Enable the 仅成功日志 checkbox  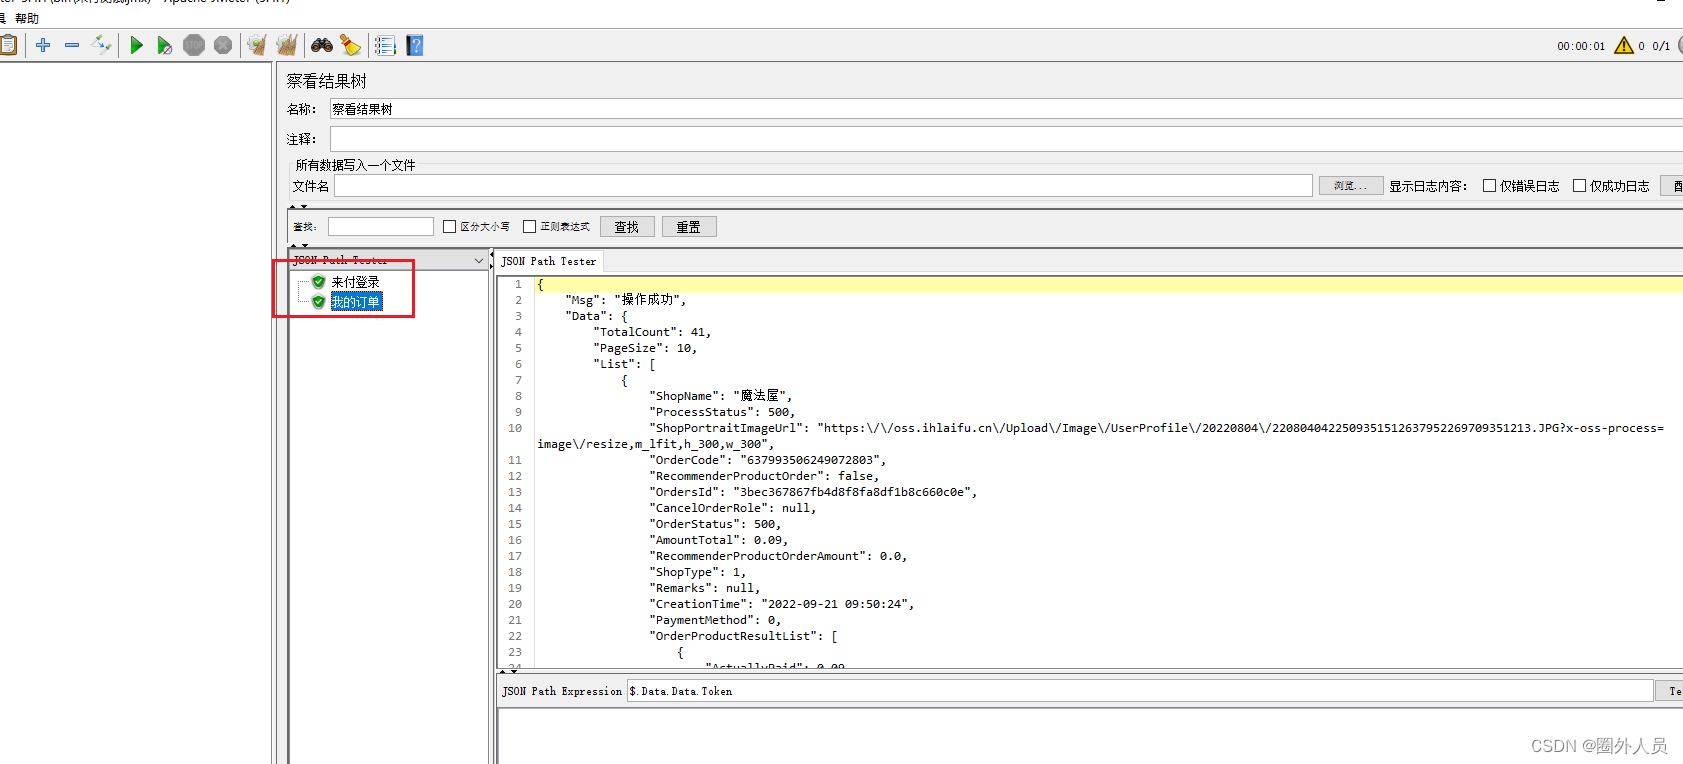1579,186
